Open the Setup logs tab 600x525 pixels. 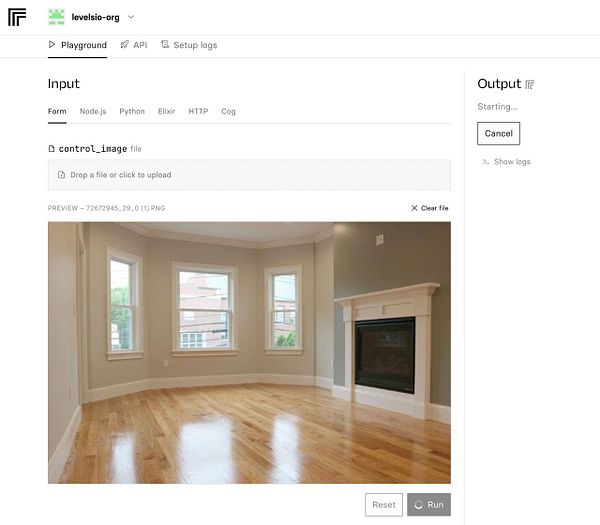189,45
